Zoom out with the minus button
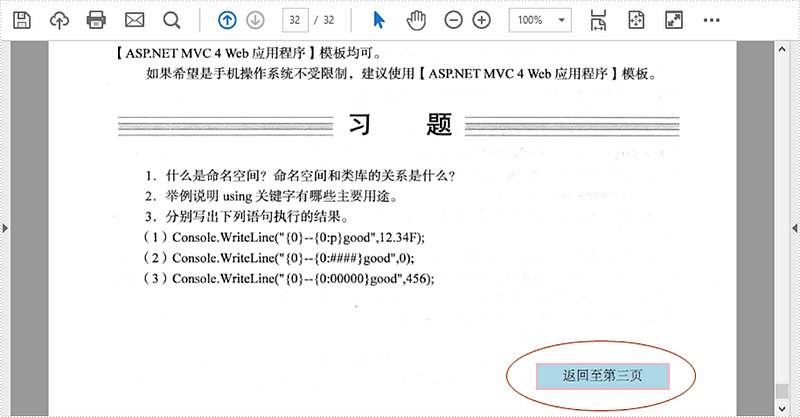 tap(454, 20)
